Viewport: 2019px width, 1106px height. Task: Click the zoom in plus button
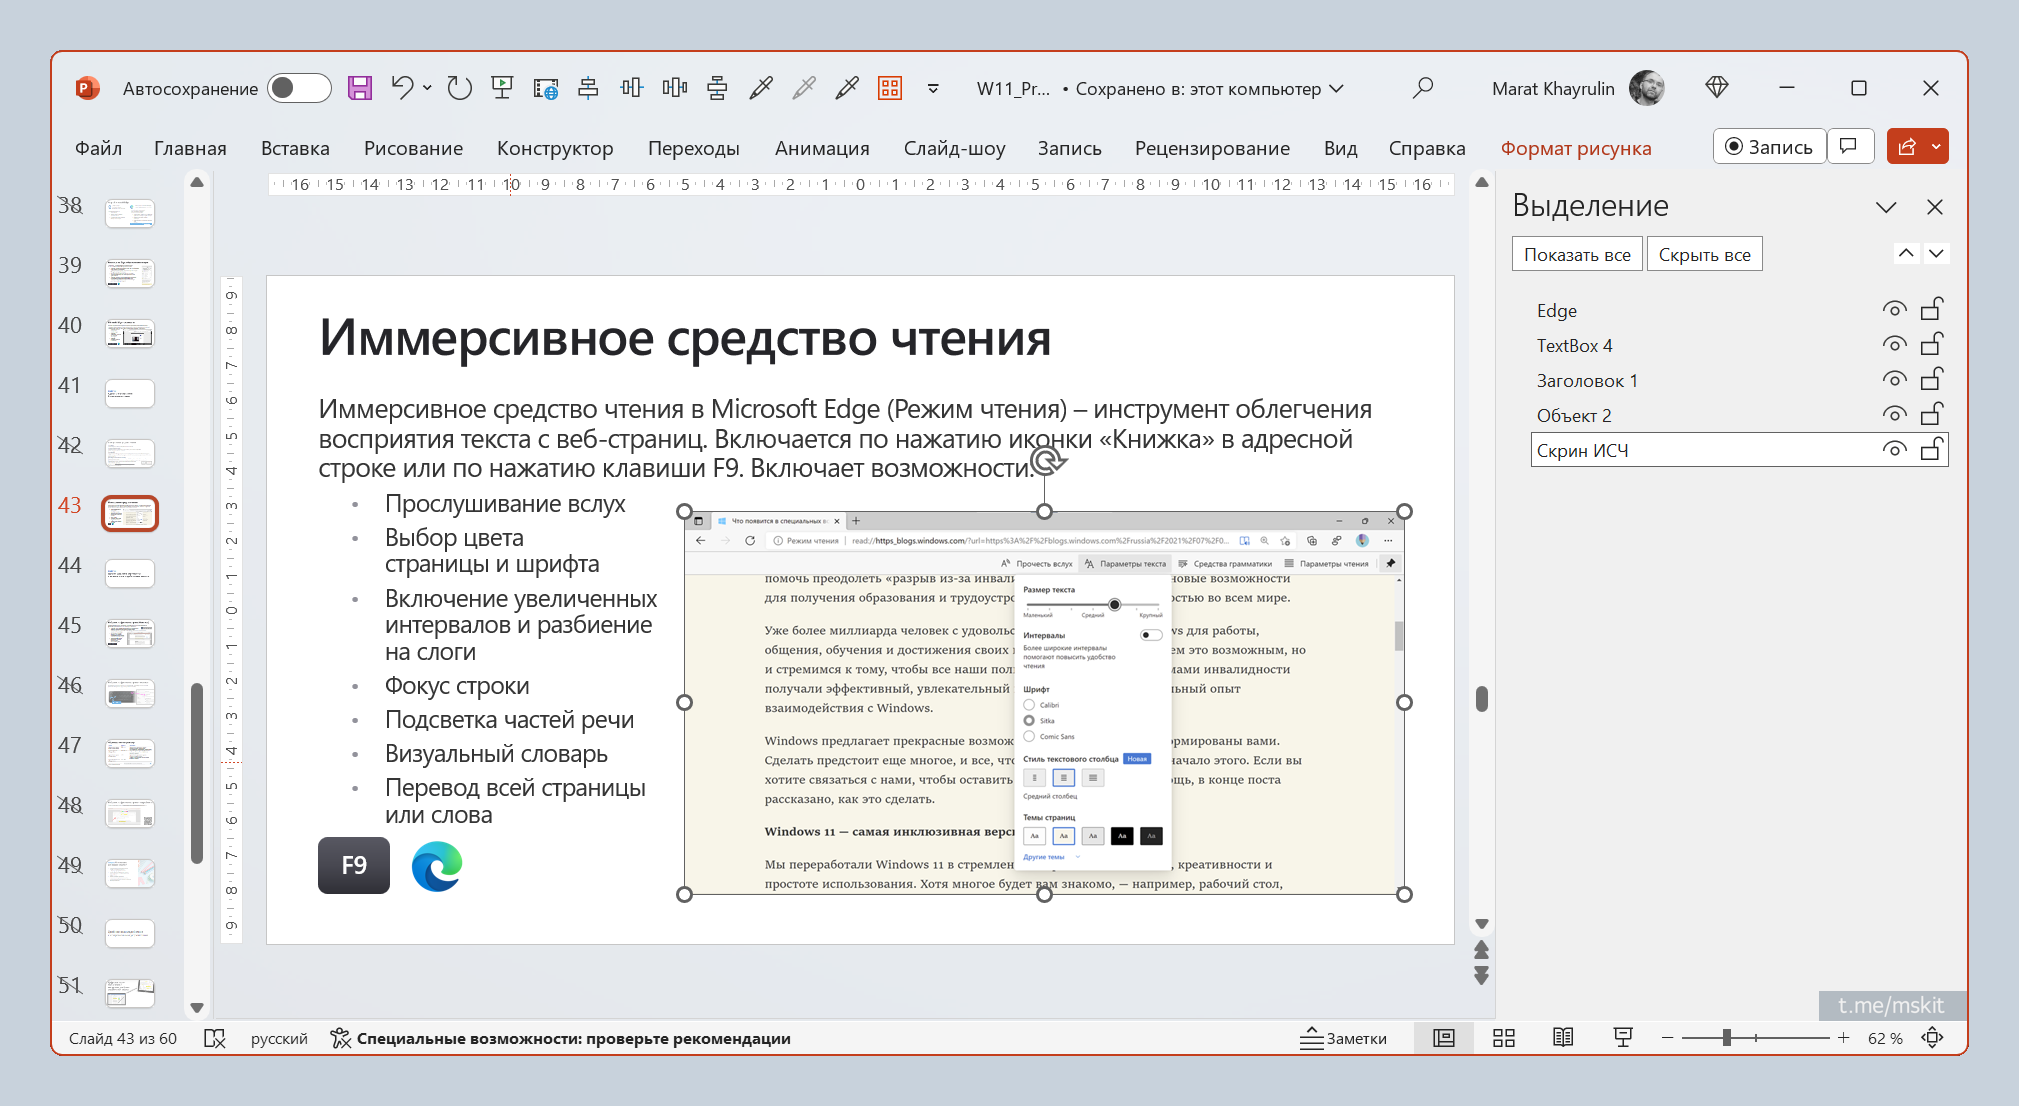1843,1038
